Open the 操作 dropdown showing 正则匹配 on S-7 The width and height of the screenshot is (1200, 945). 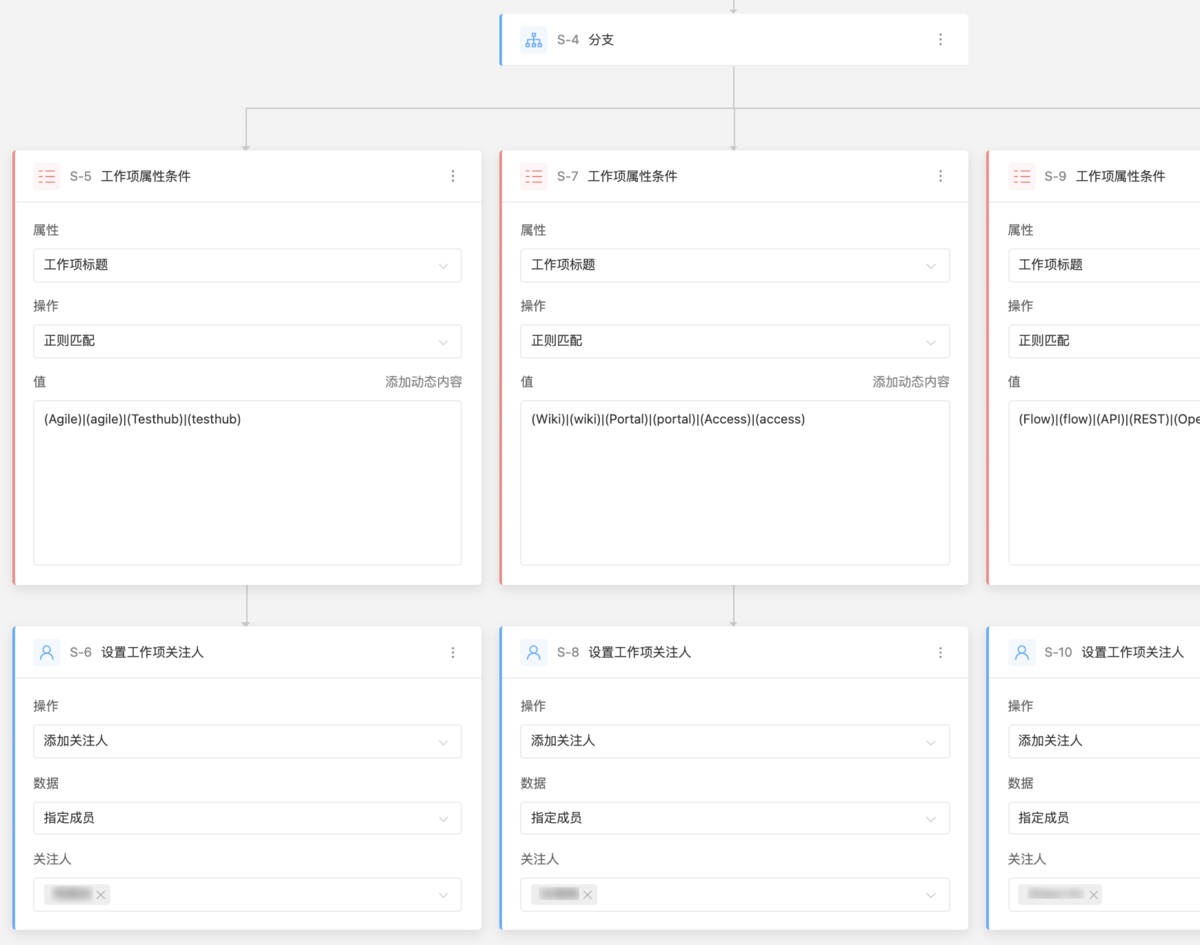coord(734,341)
